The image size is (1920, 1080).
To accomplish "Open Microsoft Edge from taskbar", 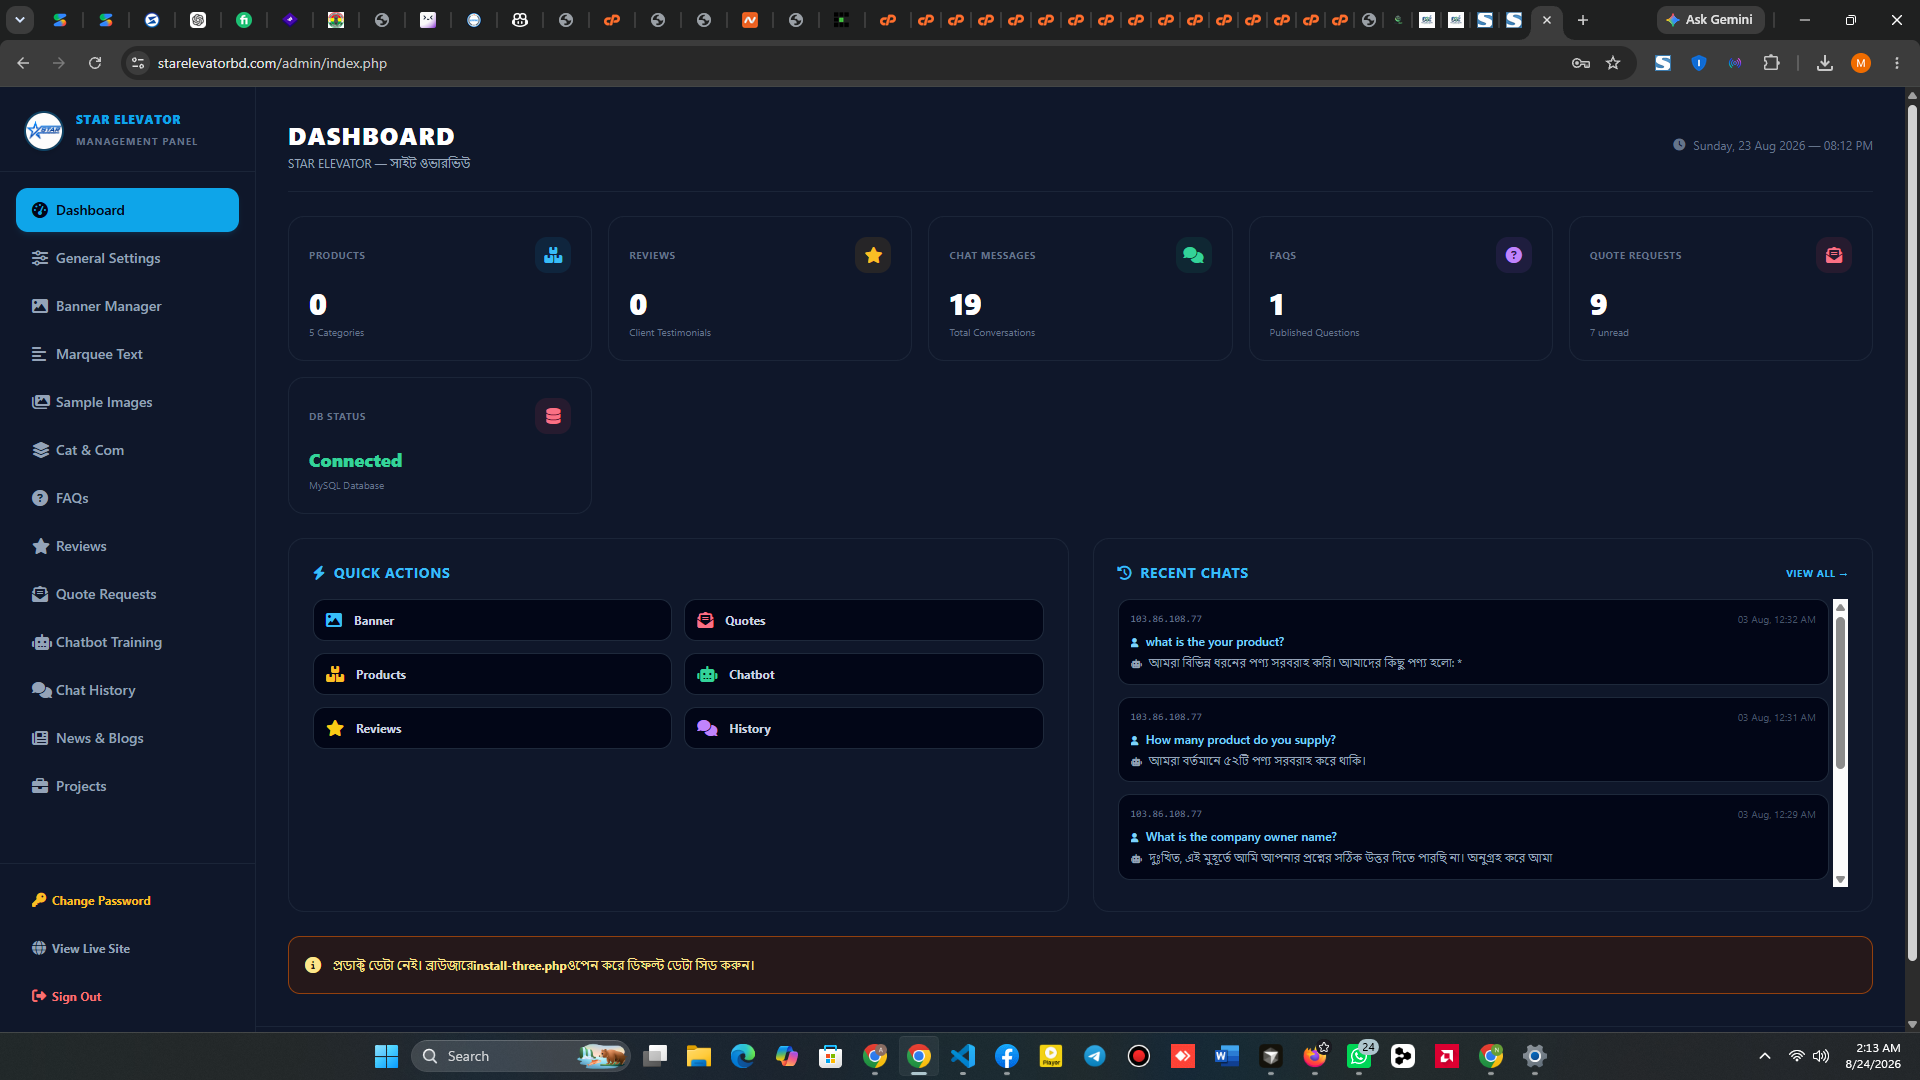I will (743, 1056).
